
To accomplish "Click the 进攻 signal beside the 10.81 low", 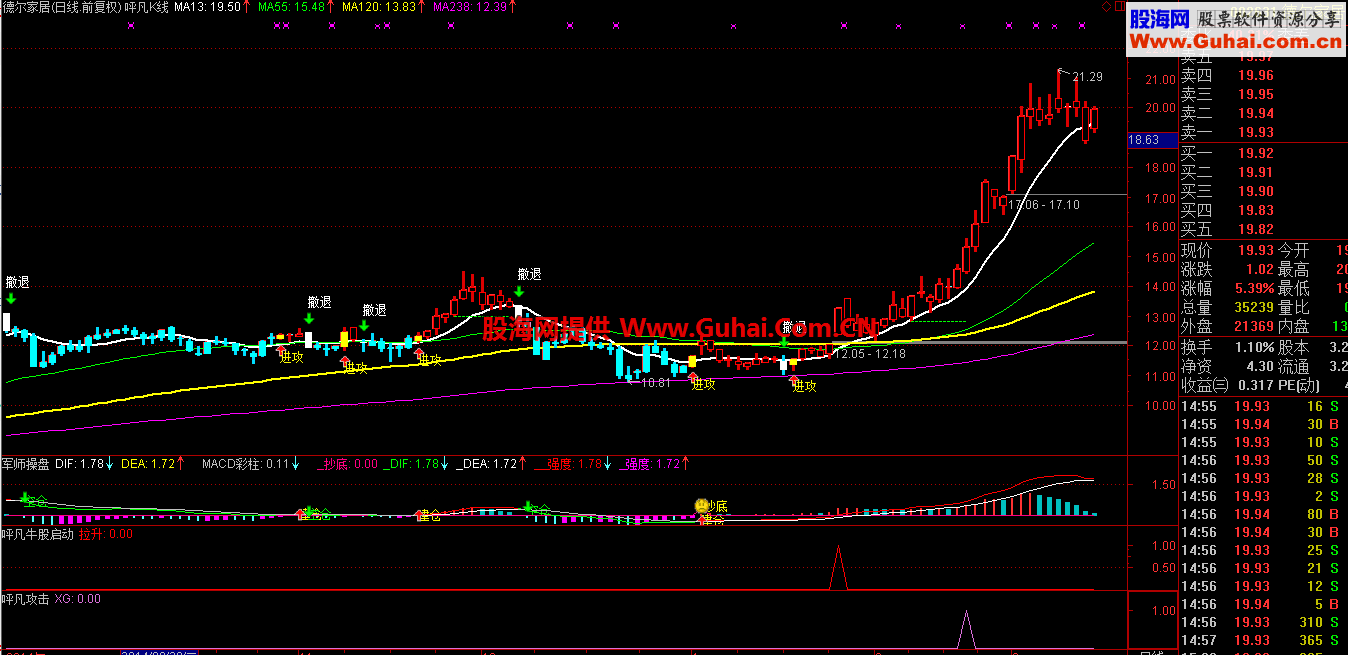I will 704,384.
